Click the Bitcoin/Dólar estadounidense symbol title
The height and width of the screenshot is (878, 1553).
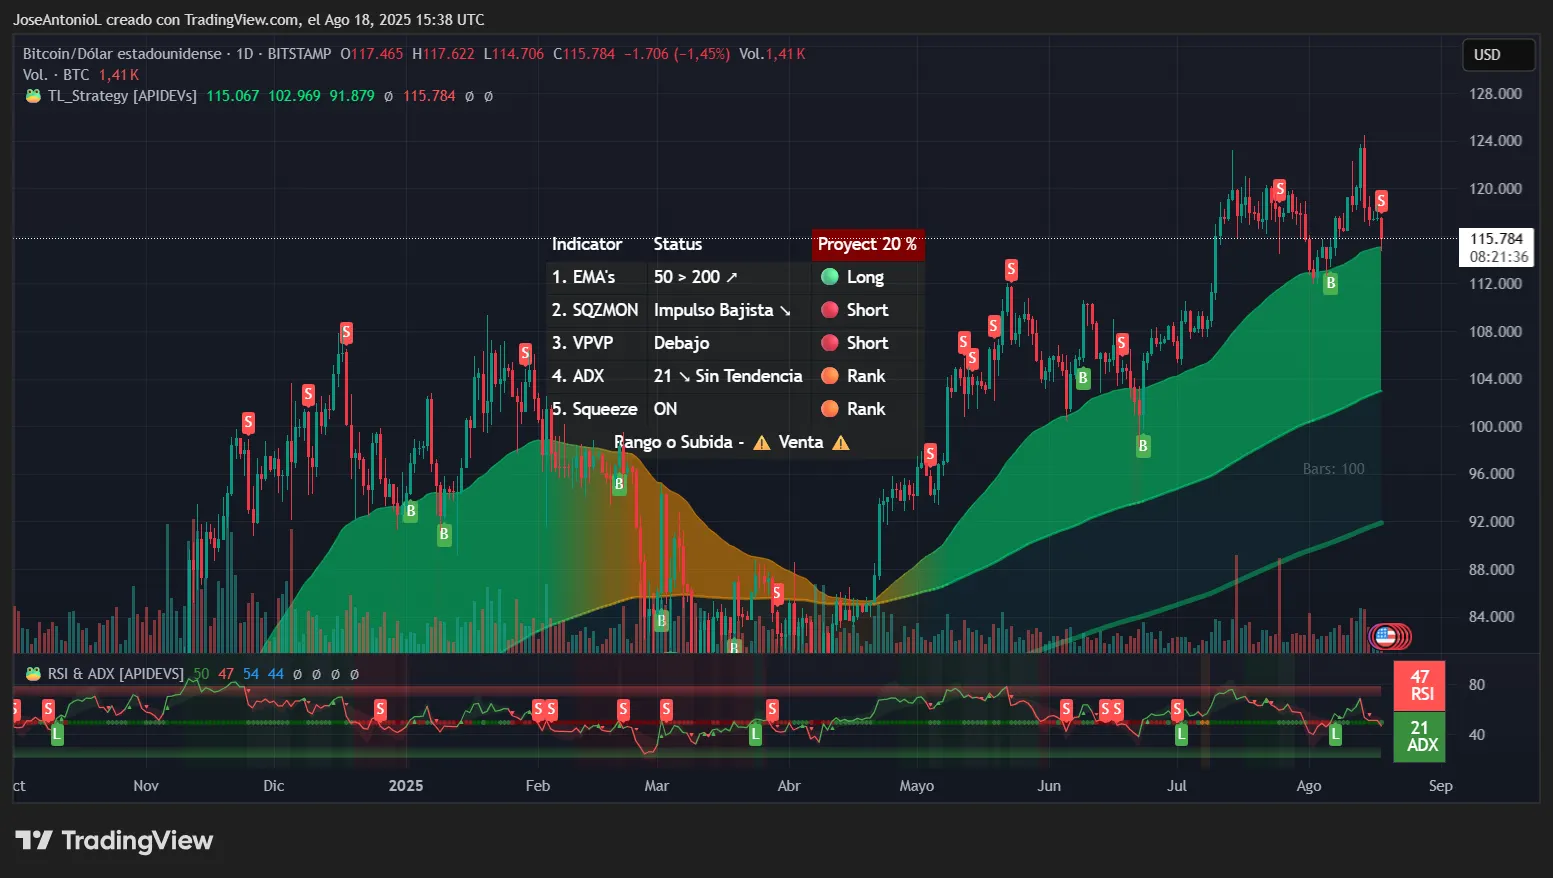pos(122,54)
